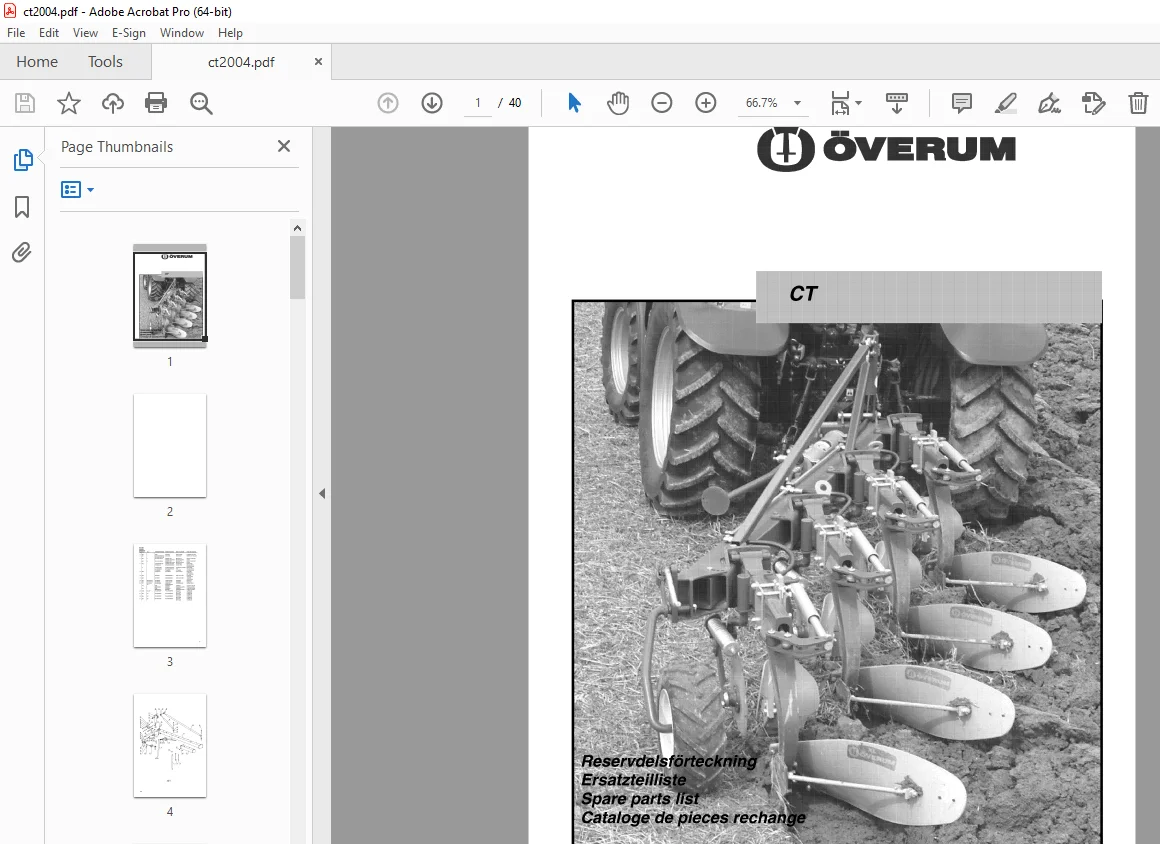Close the ct2004.pdf tab

(x=318, y=62)
